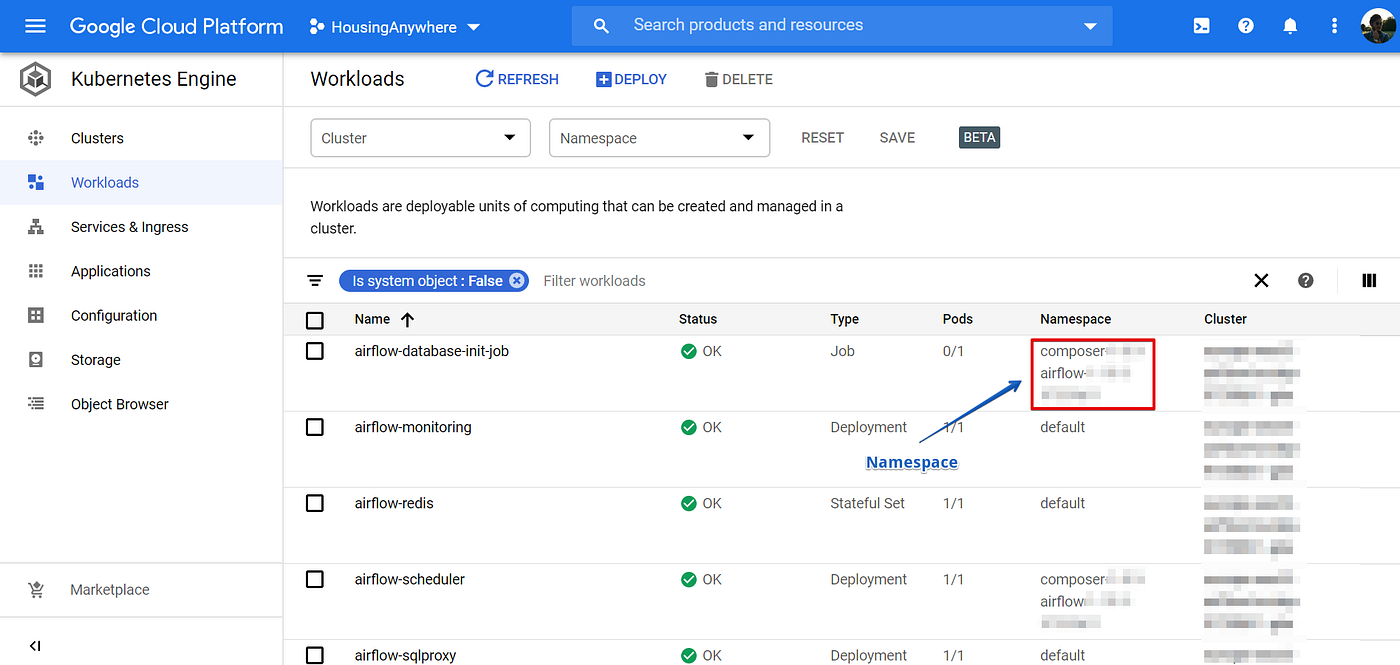This screenshot has width=1400, height=665.
Task: Open the Services & Ingress section
Action: click(x=129, y=227)
